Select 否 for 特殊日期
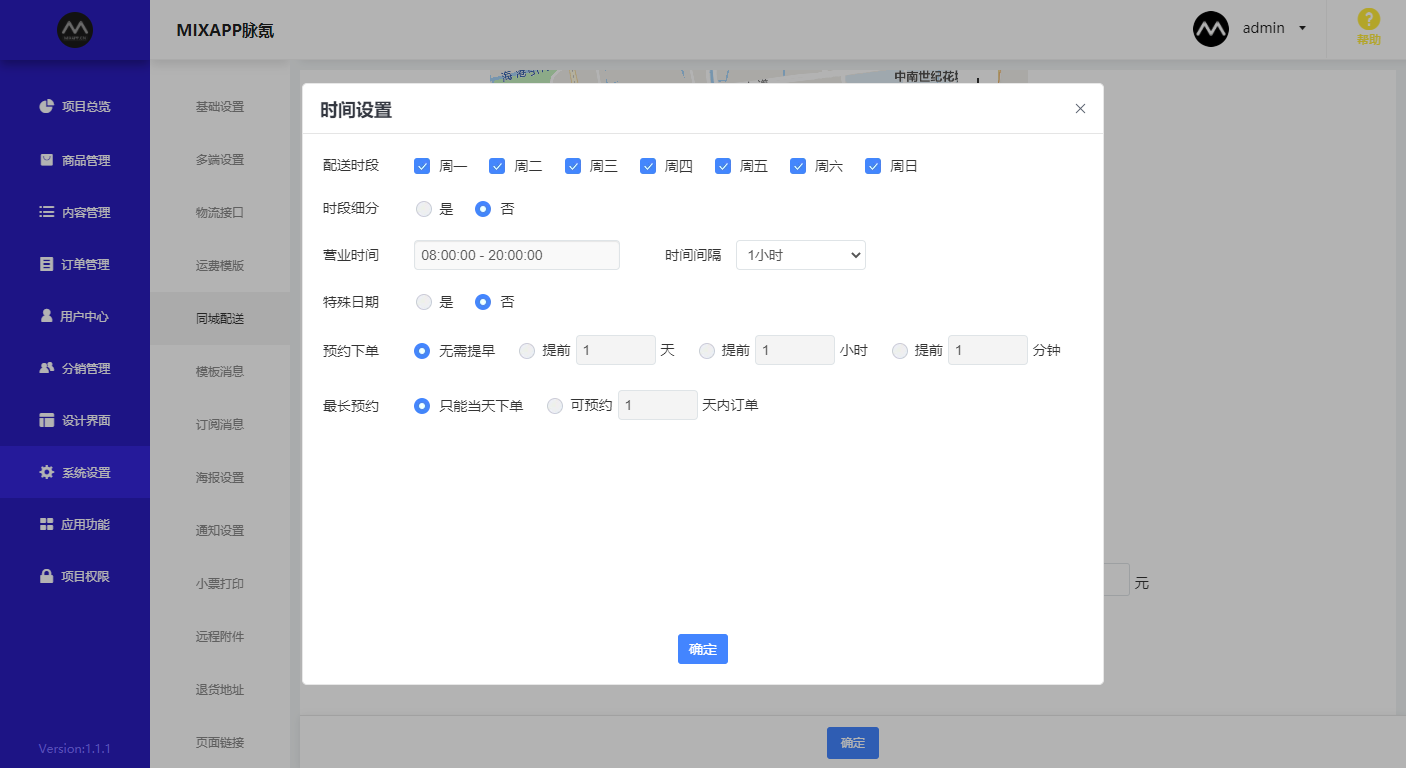 click(x=483, y=302)
